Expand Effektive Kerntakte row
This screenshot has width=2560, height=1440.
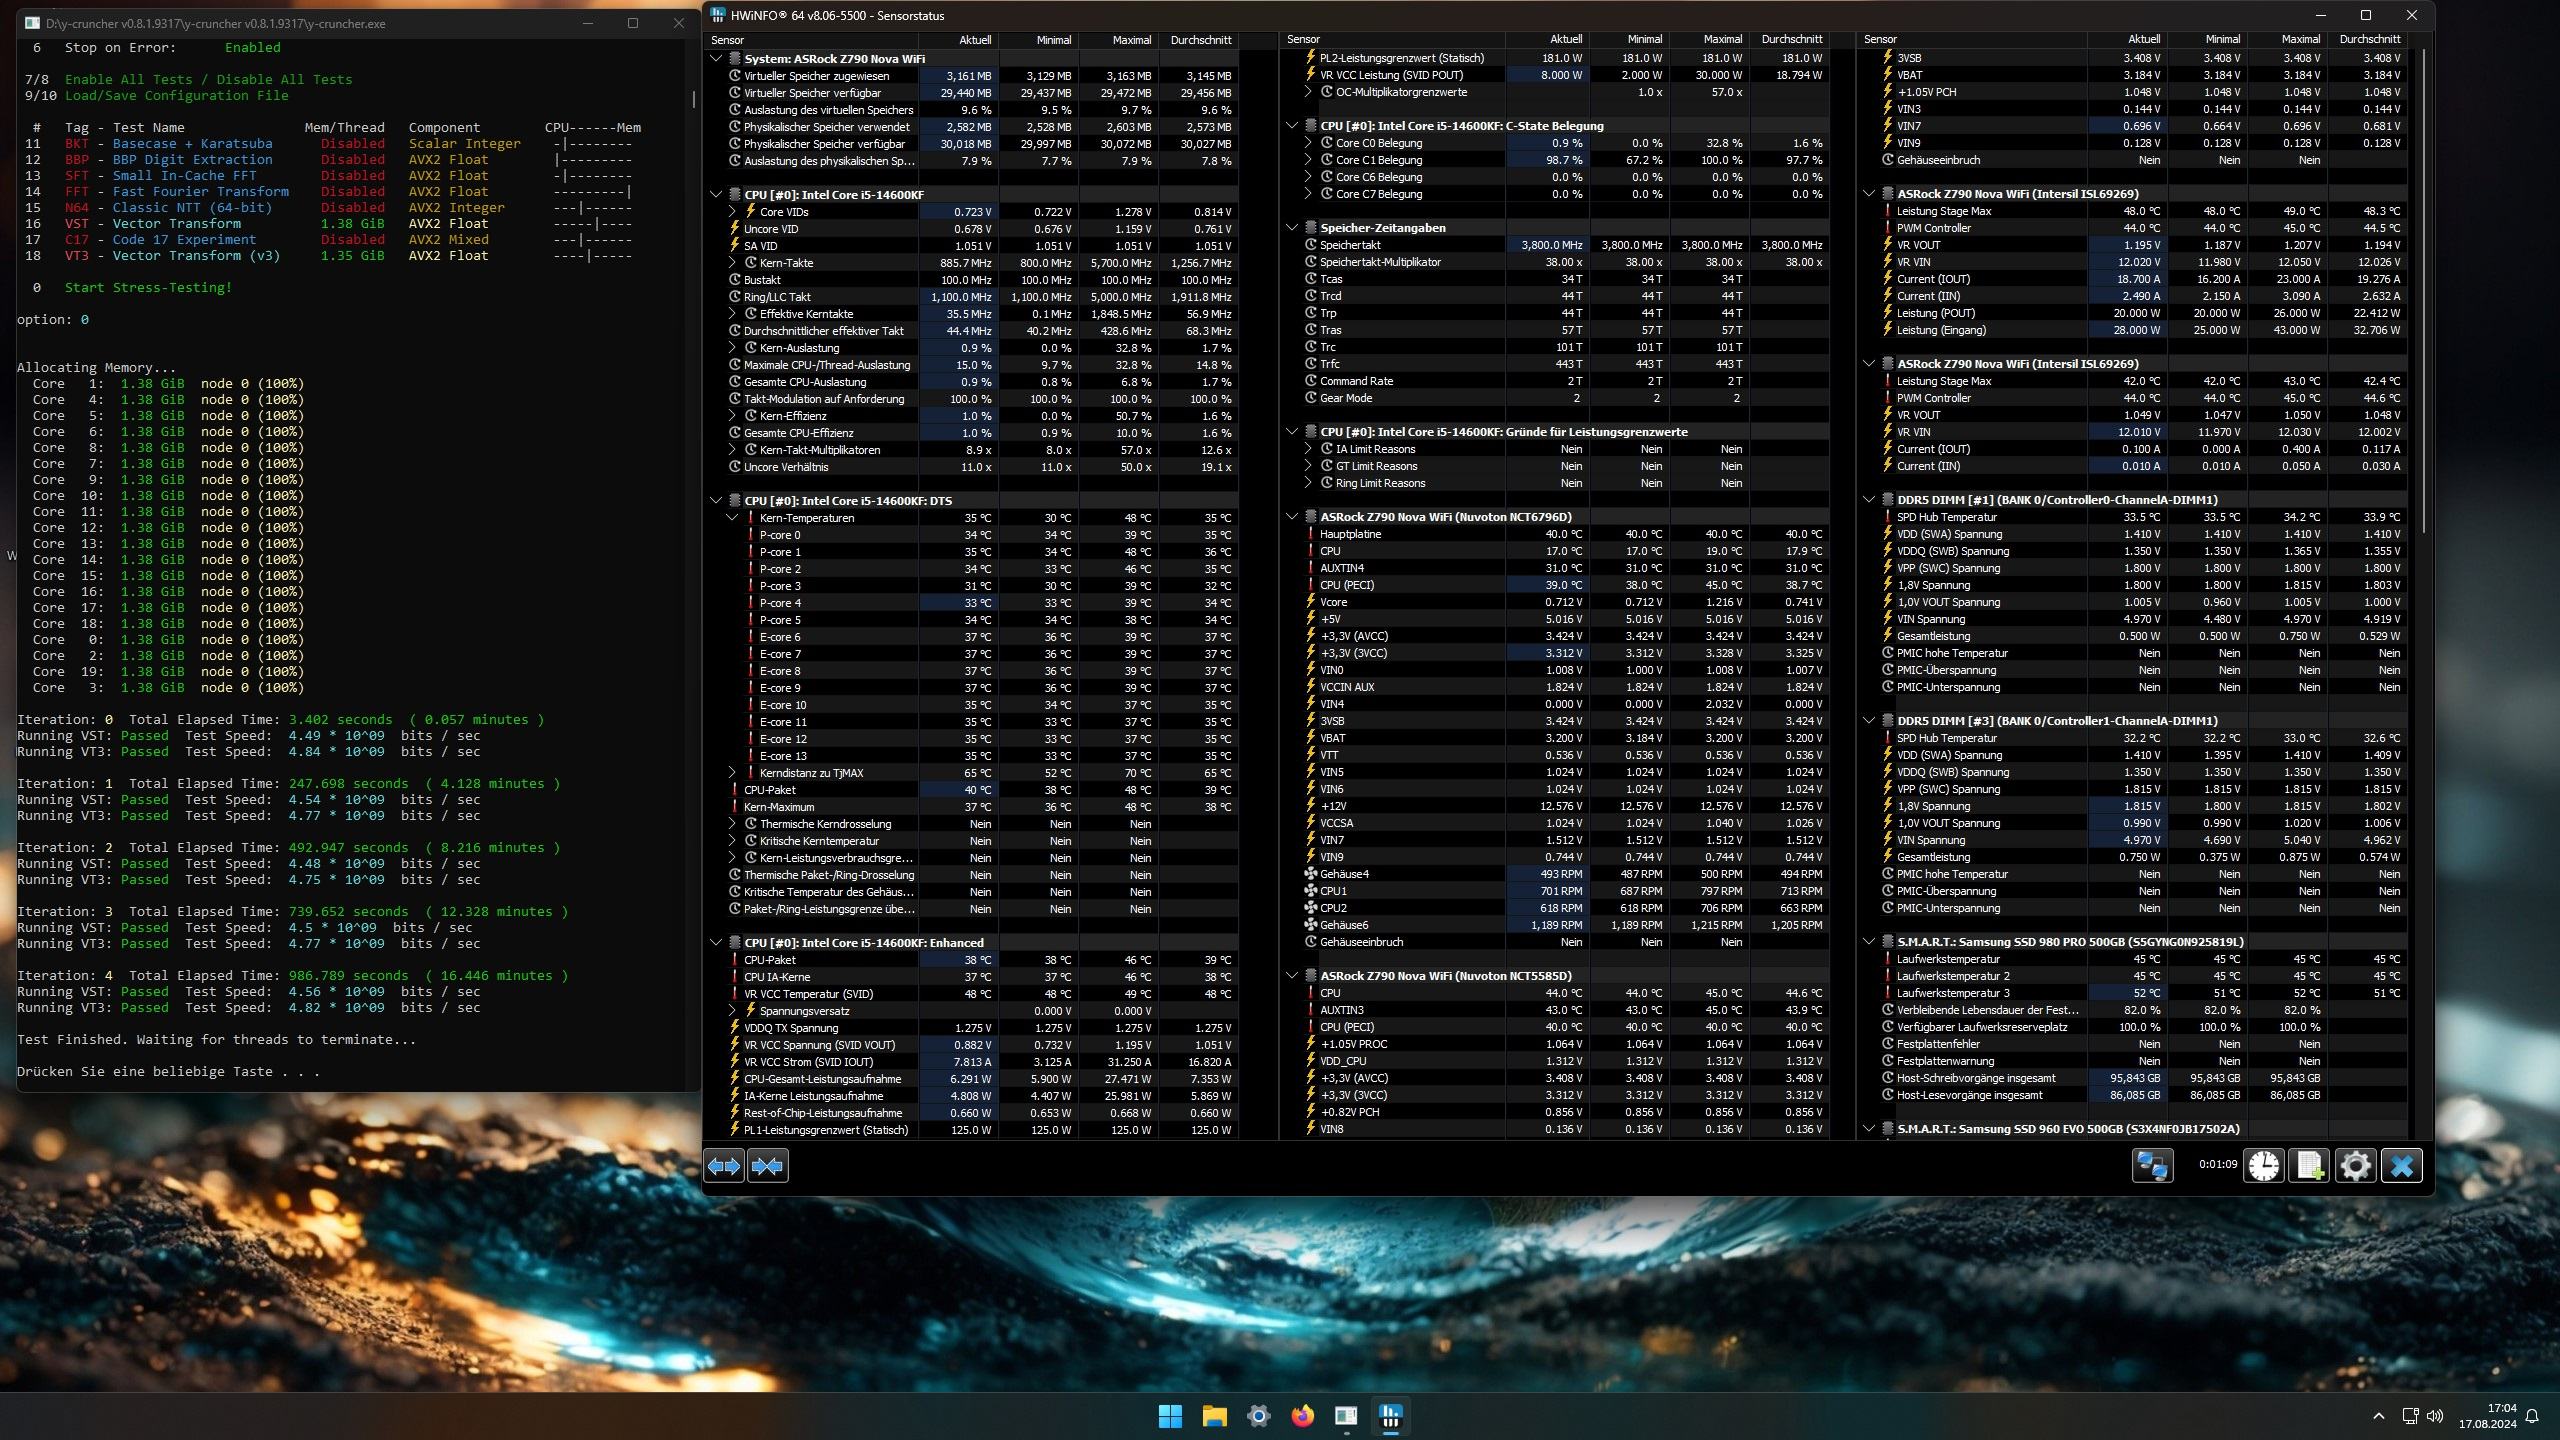click(x=732, y=314)
